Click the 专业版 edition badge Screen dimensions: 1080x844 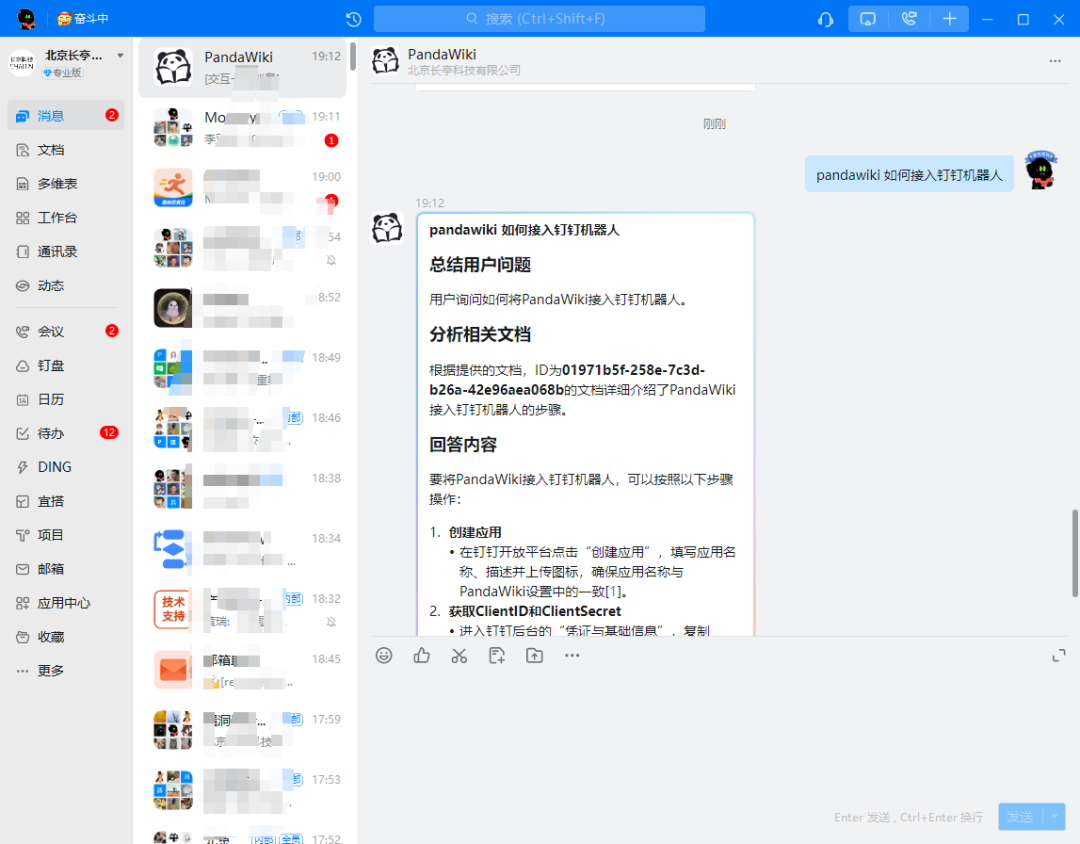(63, 73)
